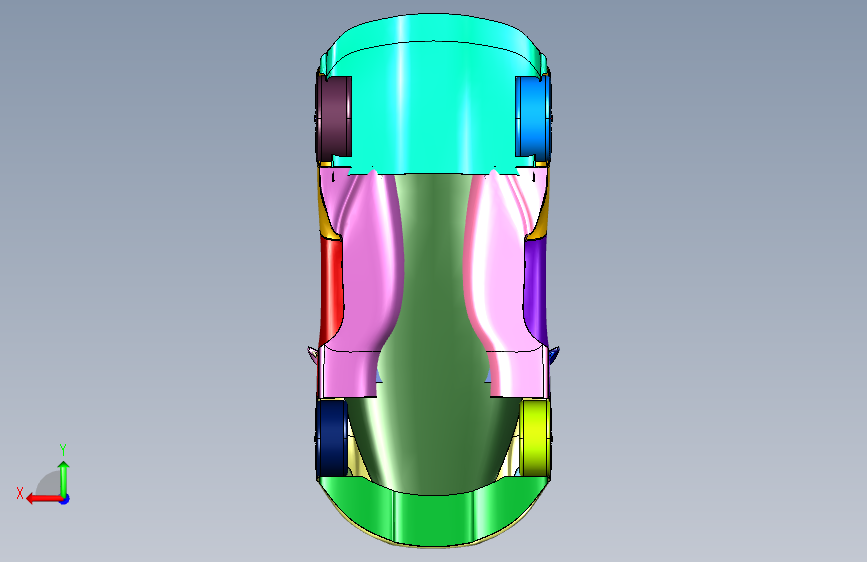Click the green Y axis arrow of triad
867x562 pixels.
64,478
